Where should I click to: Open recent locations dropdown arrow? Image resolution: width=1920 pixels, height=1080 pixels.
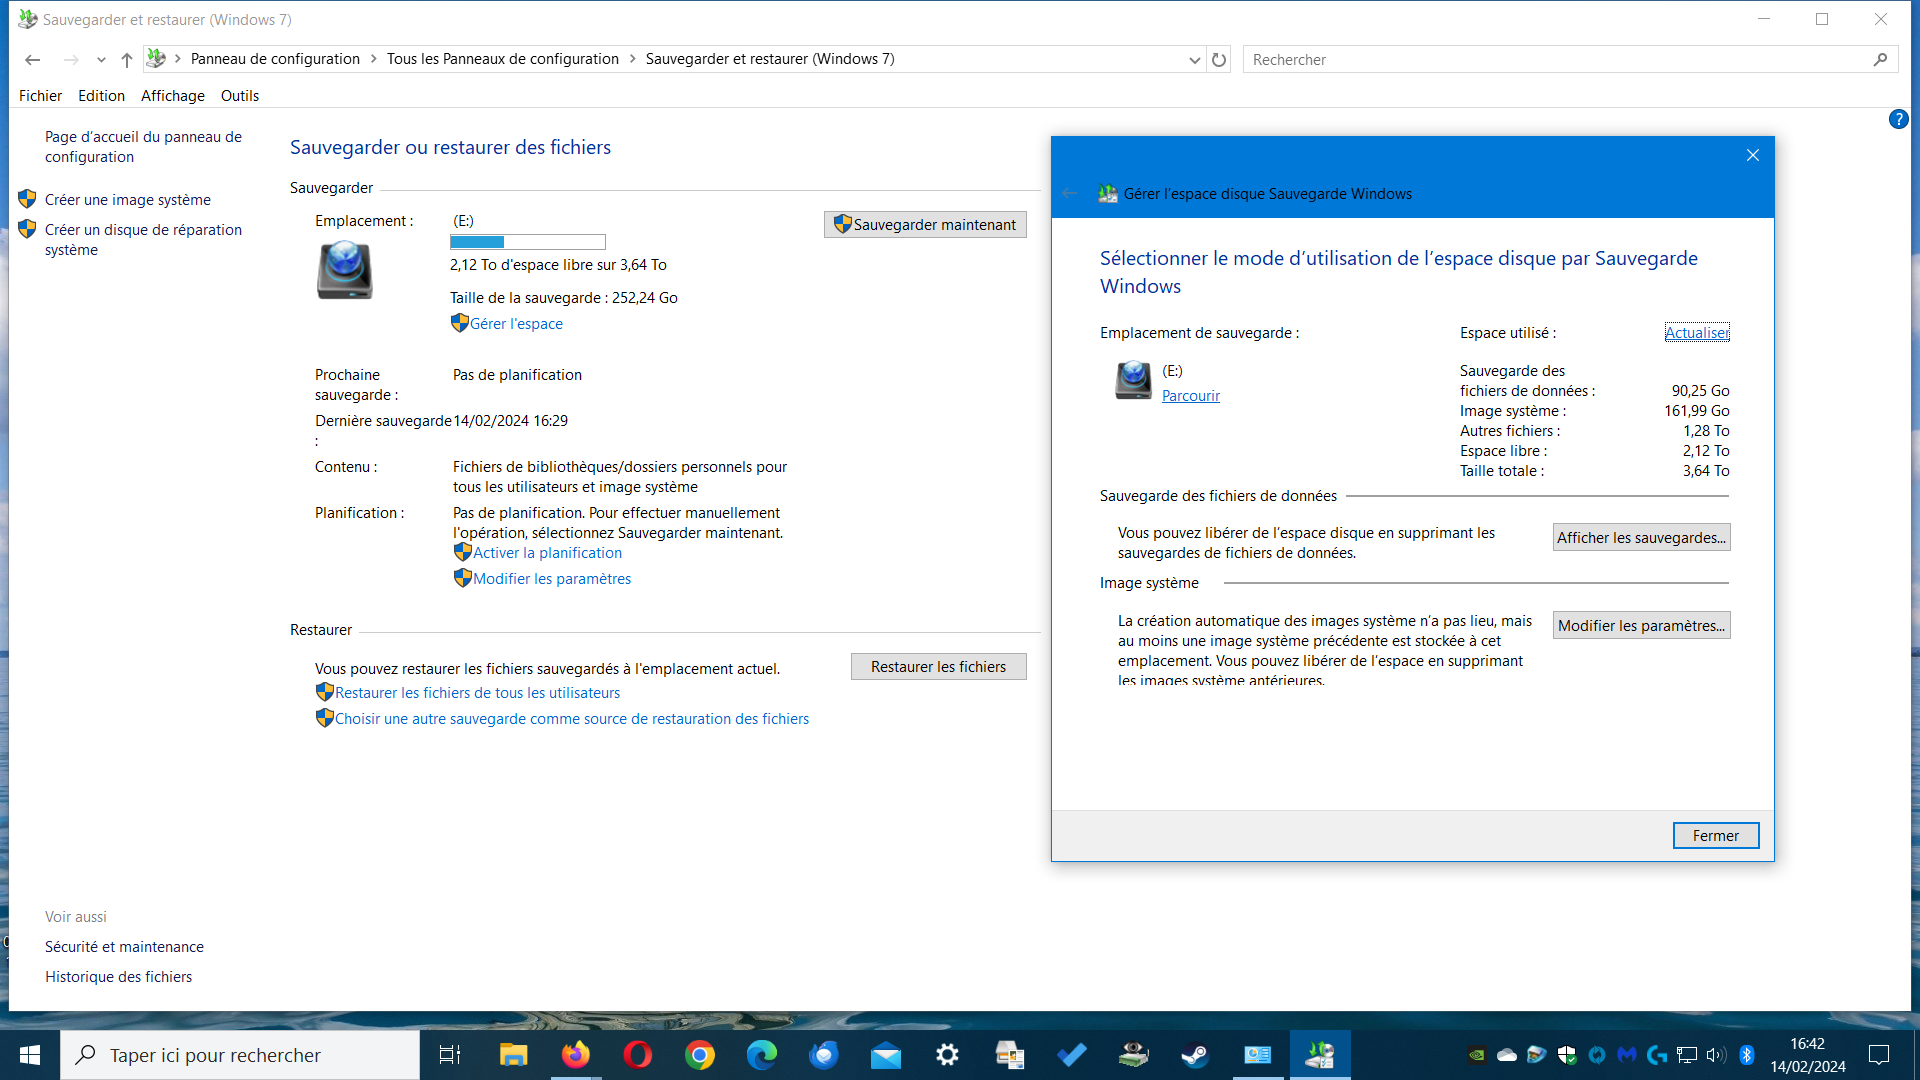[x=101, y=60]
